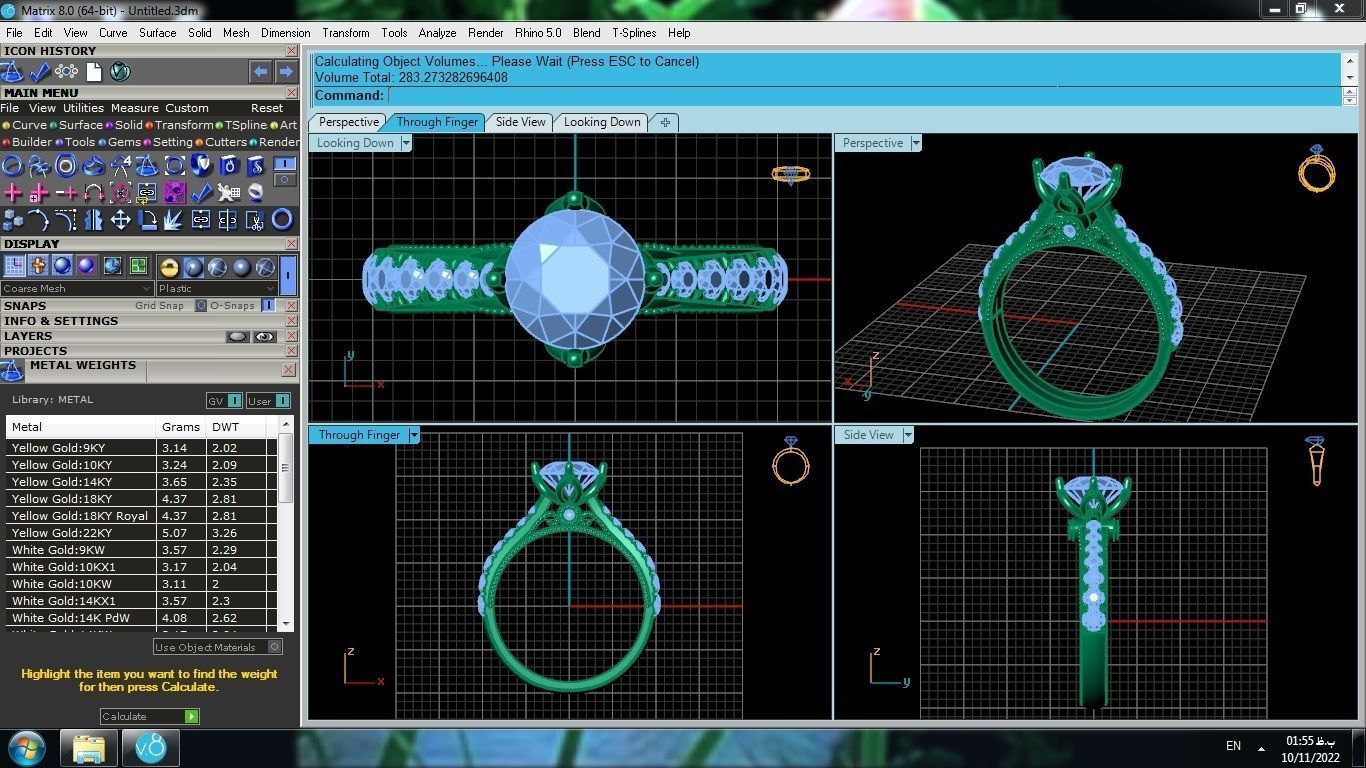Open Metal Weights scale tool in Main Menu

point(147,165)
